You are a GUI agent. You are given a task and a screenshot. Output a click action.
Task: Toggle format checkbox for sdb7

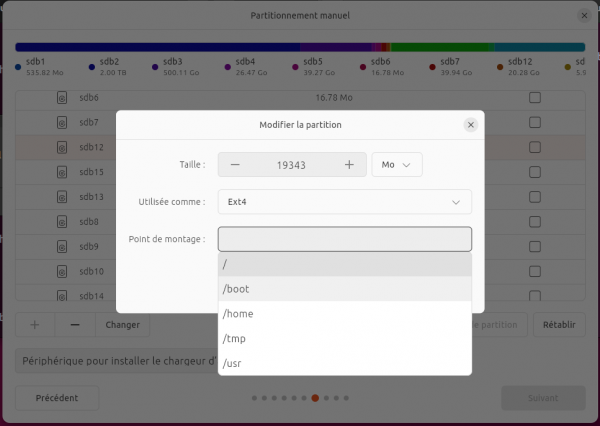(x=535, y=122)
